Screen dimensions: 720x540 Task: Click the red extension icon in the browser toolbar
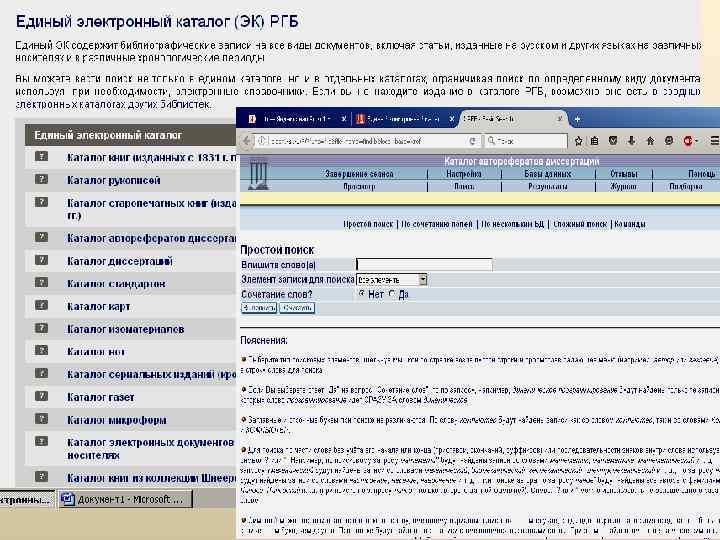687,141
